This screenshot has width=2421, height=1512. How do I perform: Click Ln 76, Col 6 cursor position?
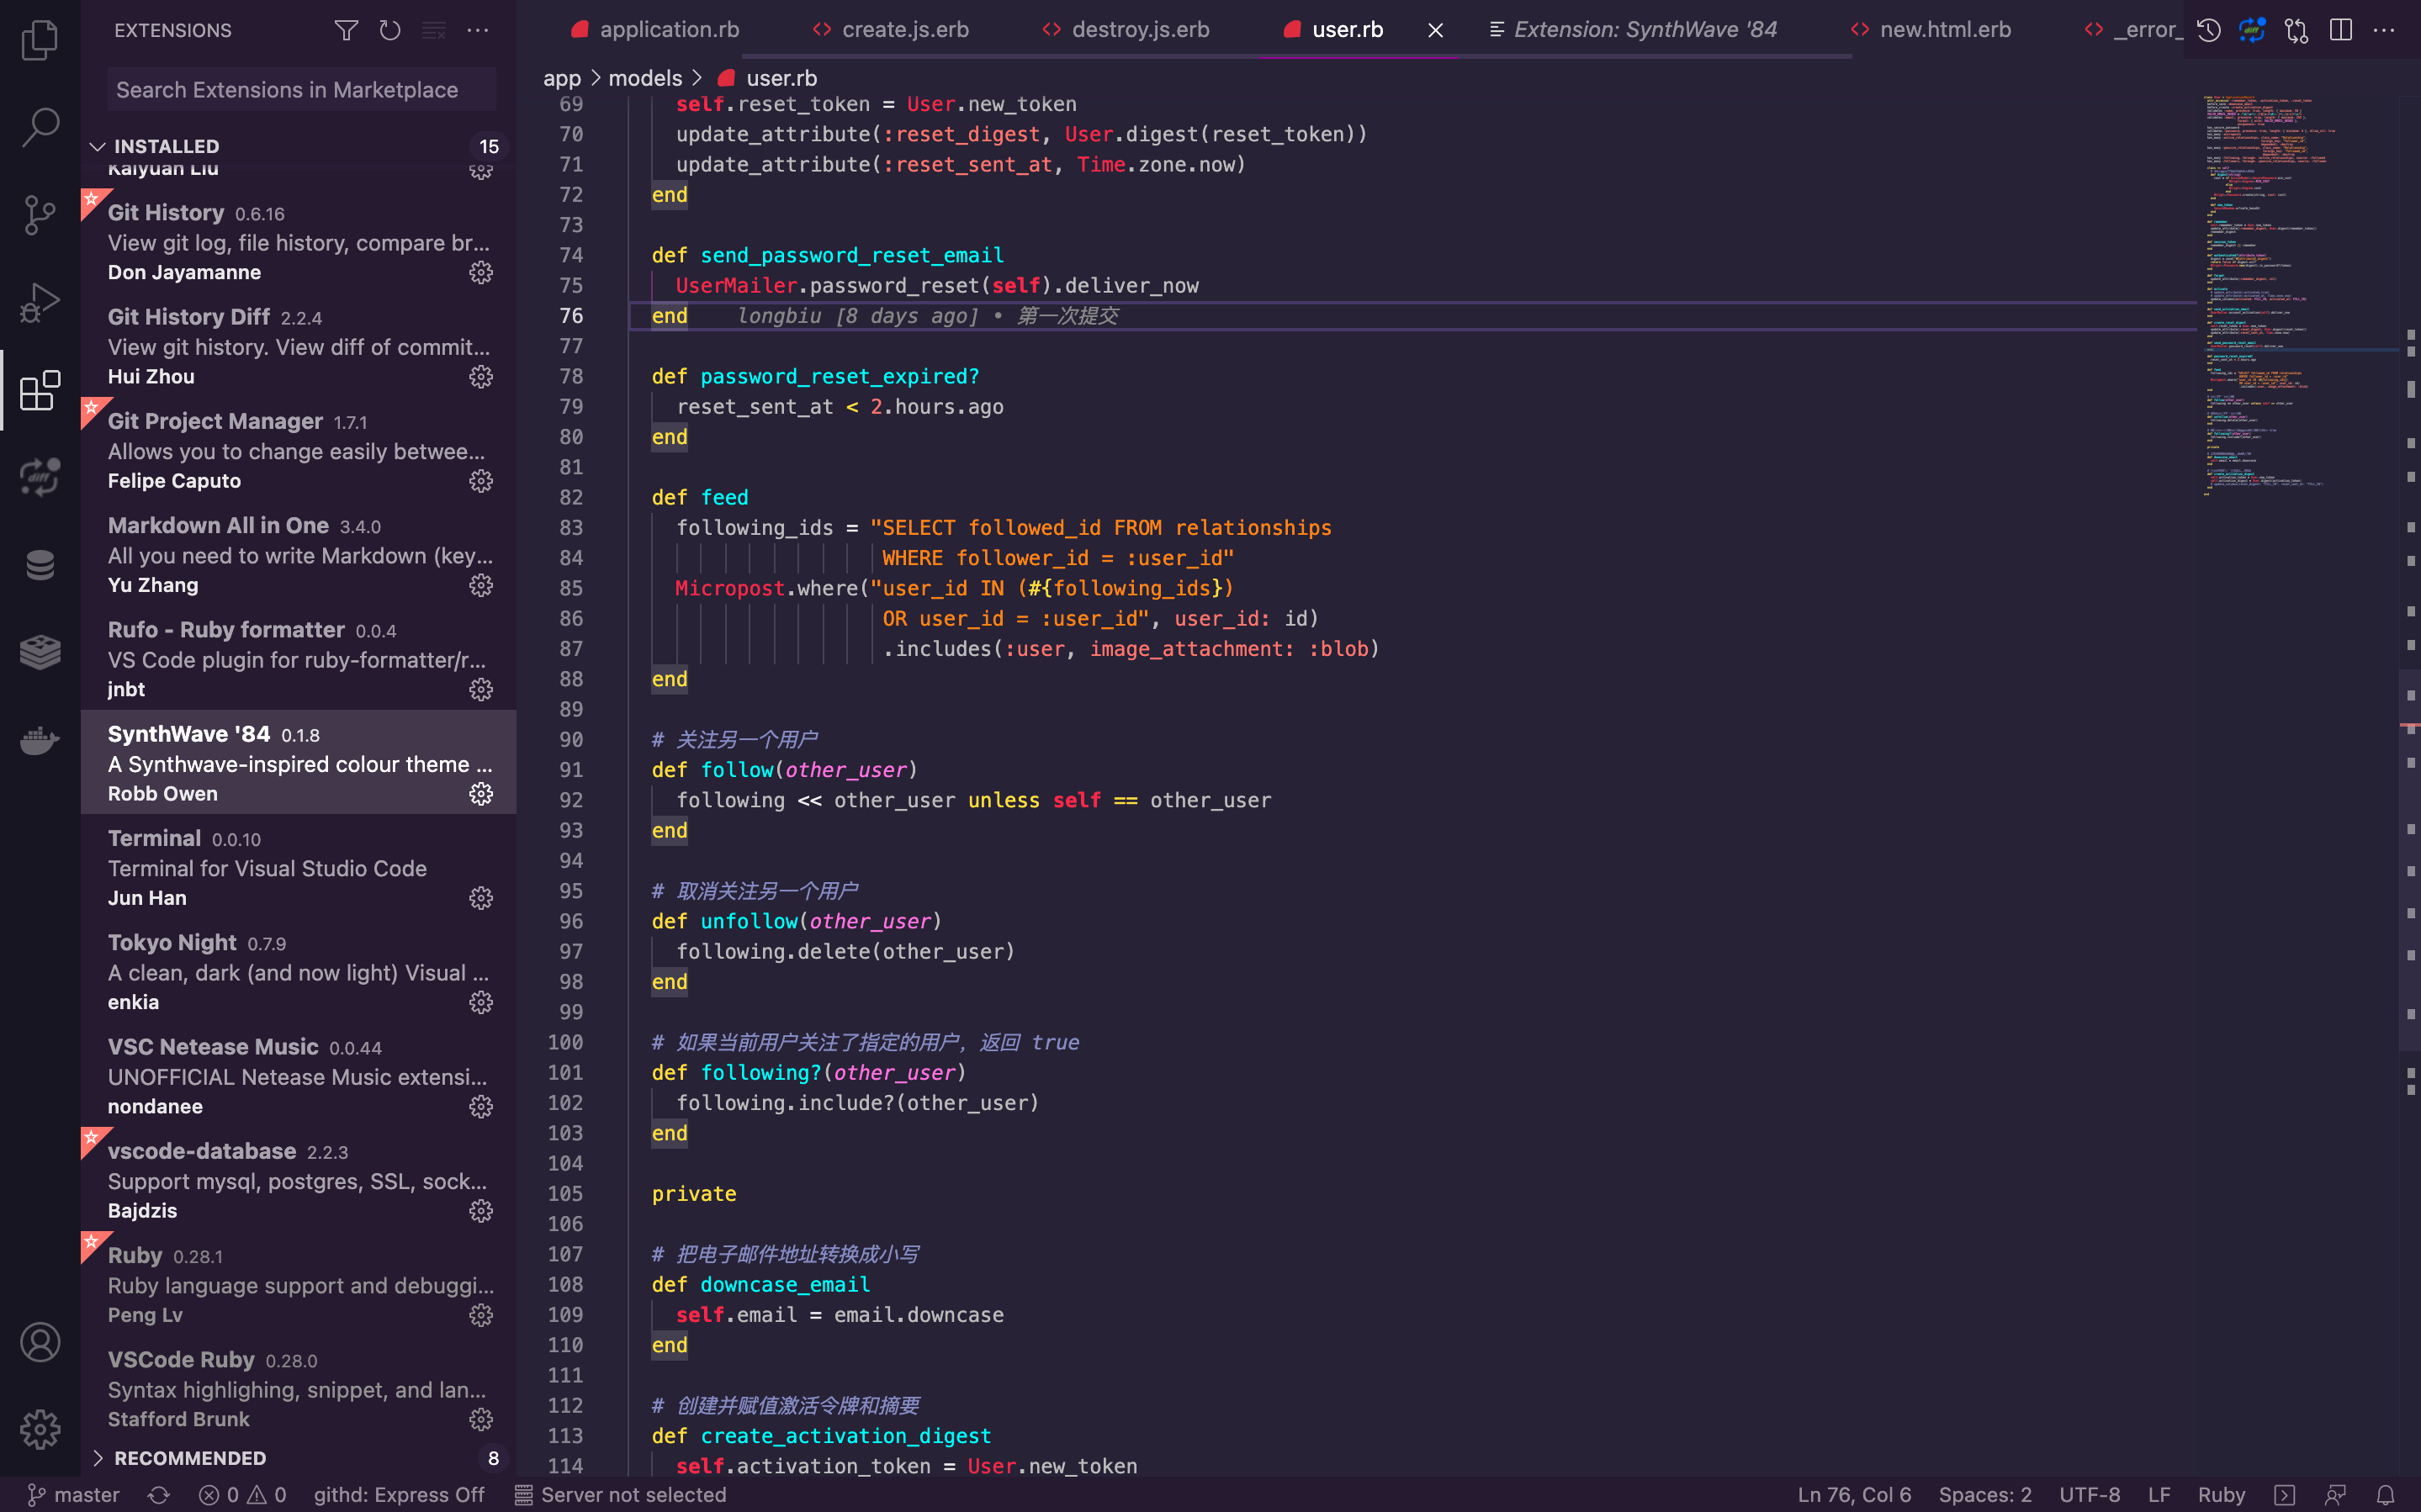1854,1495
